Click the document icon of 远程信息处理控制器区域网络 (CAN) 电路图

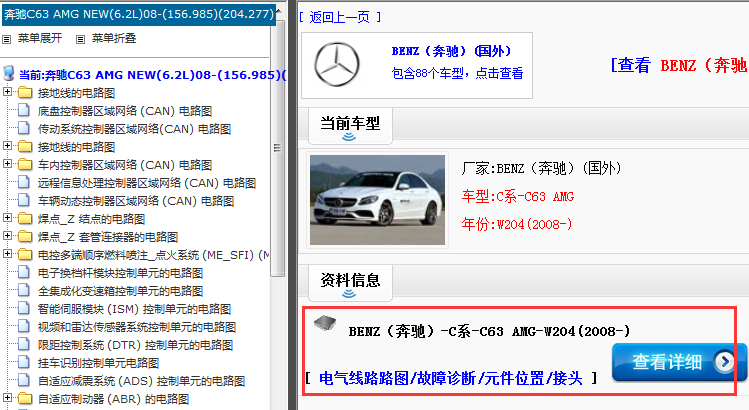(x=24, y=182)
